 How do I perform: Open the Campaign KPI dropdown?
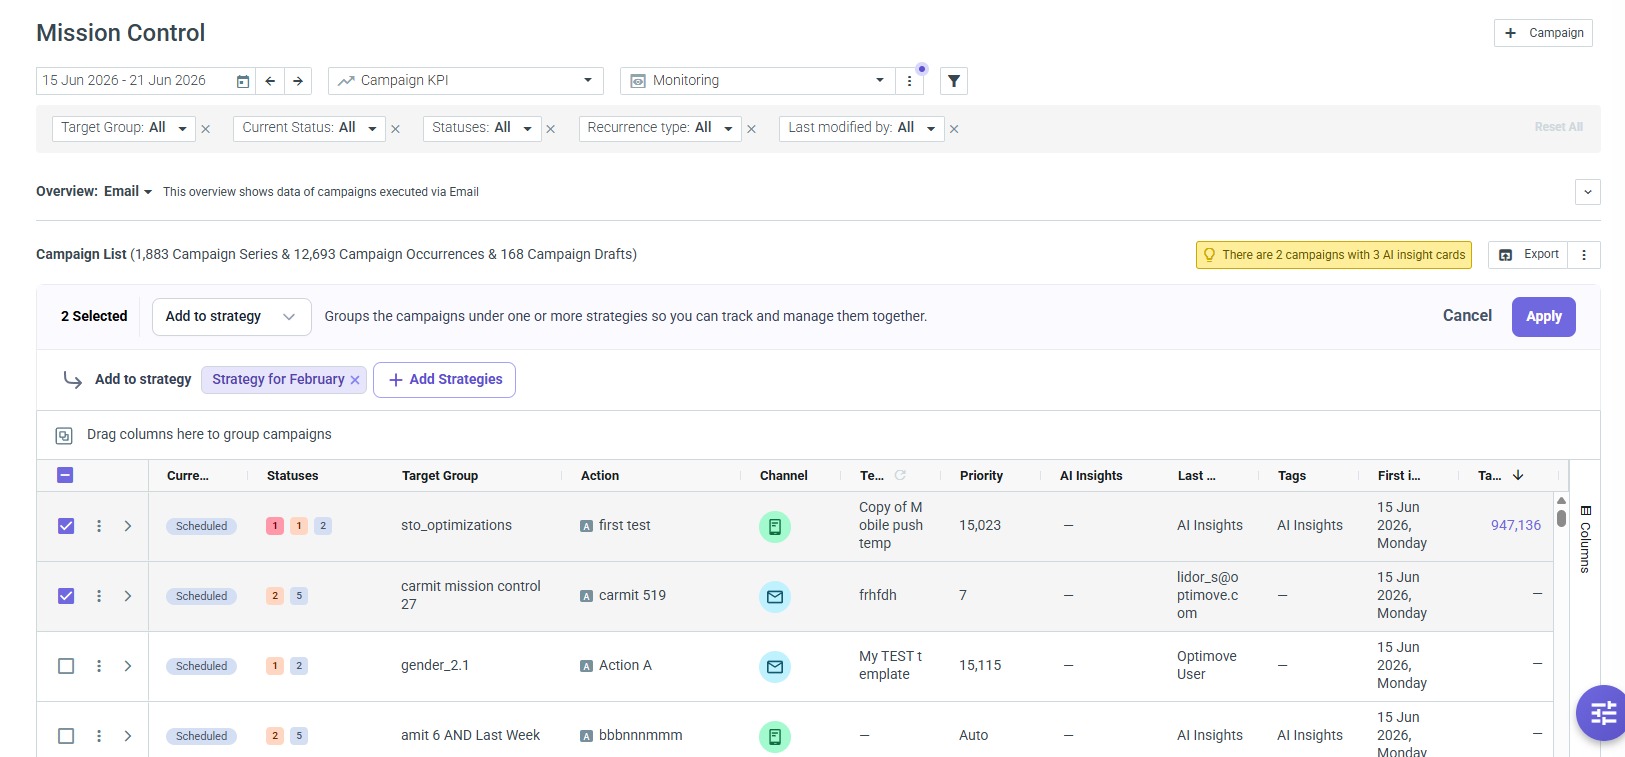pos(466,81)
